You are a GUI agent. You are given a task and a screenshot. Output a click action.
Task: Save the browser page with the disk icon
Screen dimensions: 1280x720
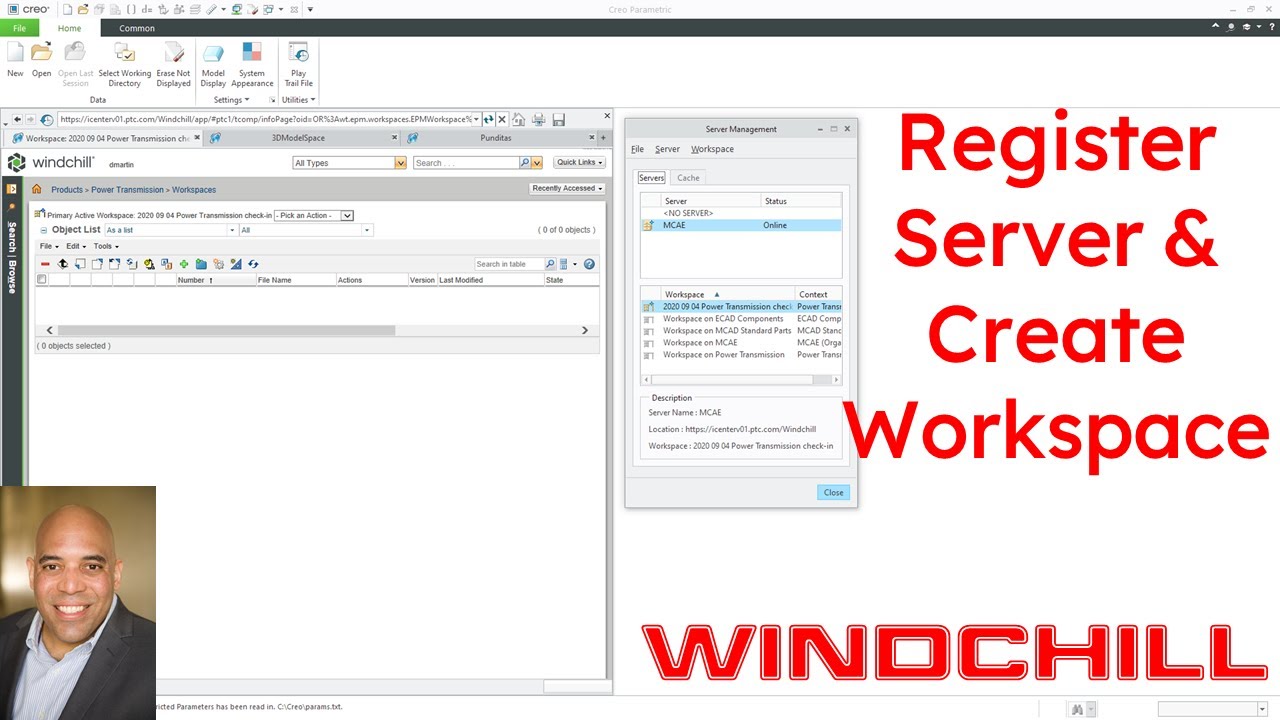(x=559, y=119)
